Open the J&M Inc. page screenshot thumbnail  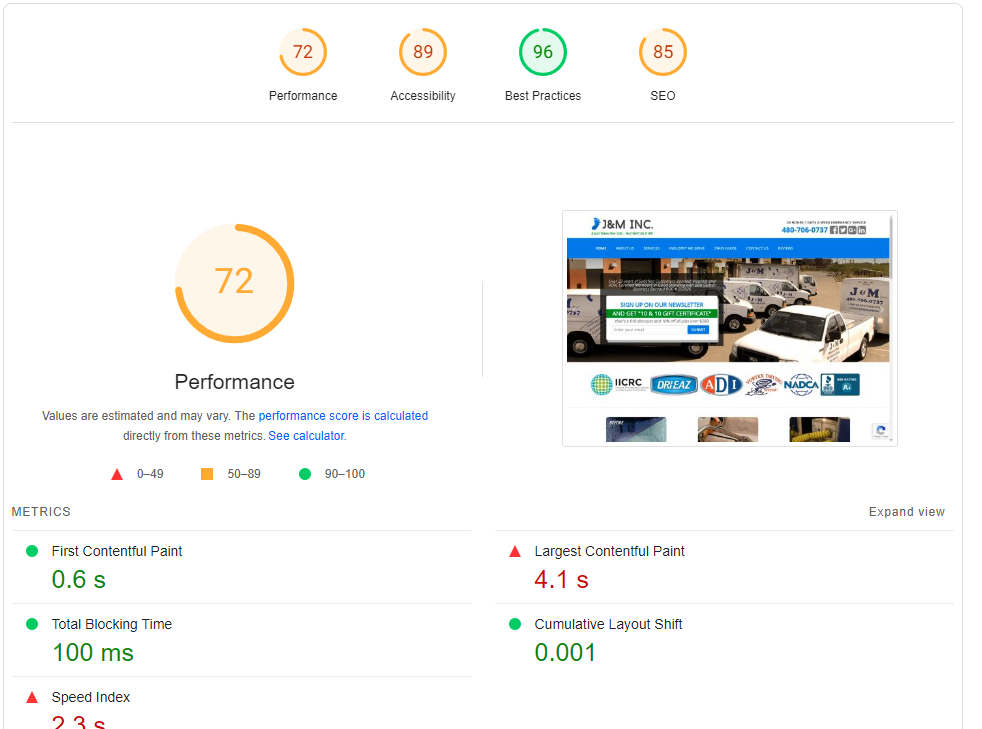click(x=730, y=328)
